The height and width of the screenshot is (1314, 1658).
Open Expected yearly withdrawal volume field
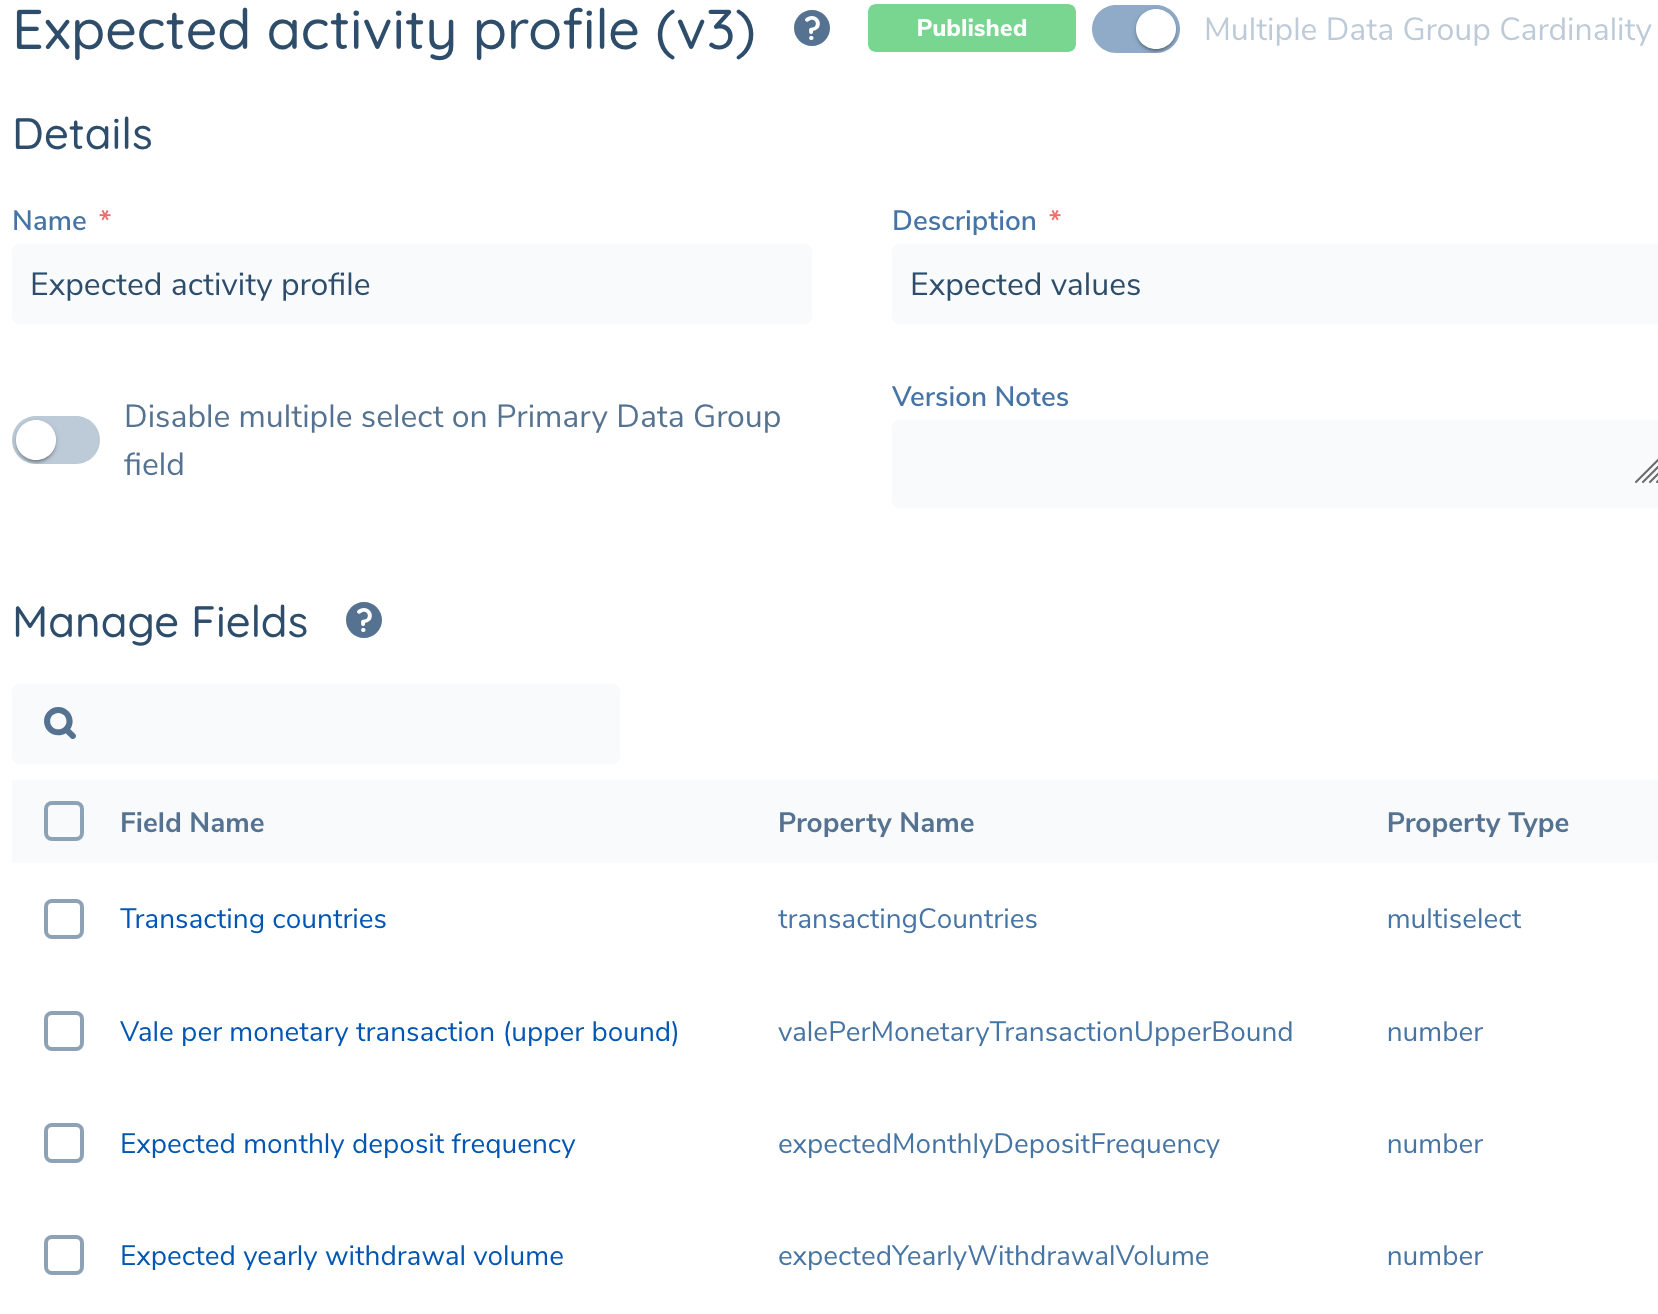tap(341, 1255)
